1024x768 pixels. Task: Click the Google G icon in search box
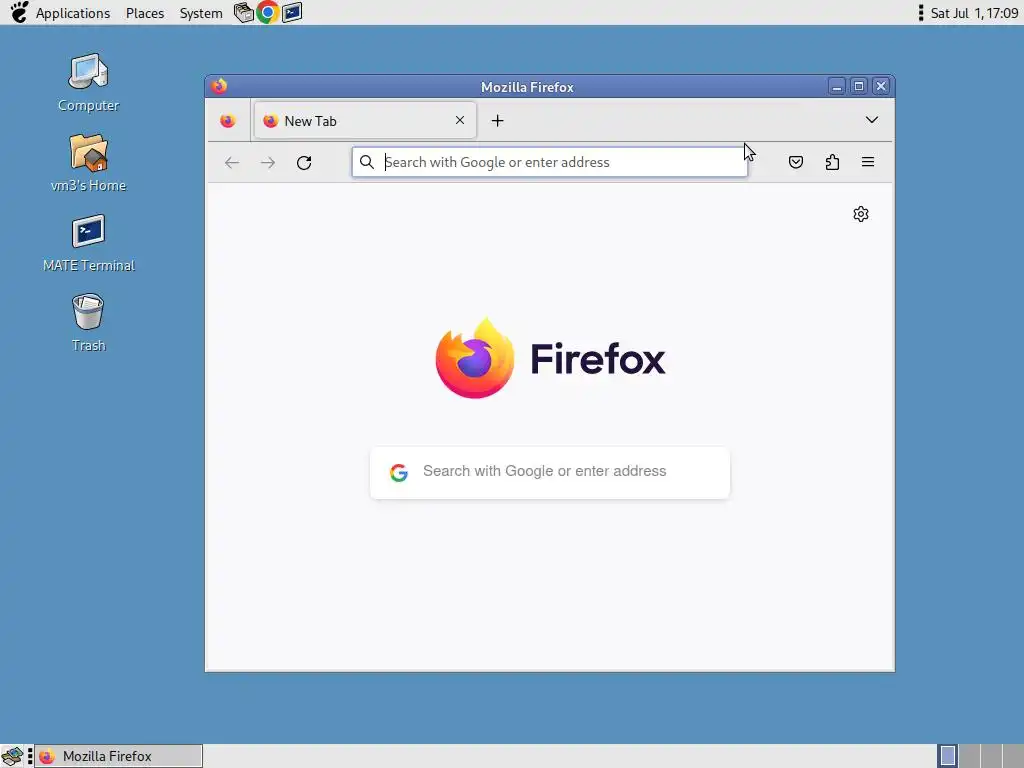pyautogui.click(x=398, y=472)
